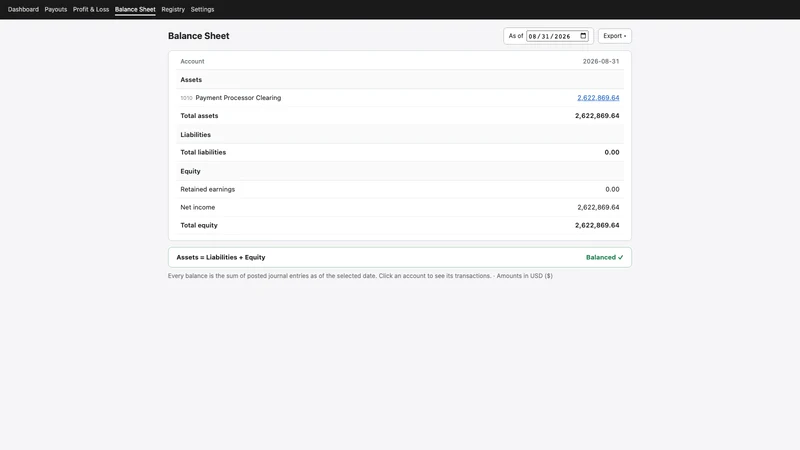
Task: Open the Settings tab
Action: [x=203, y=9]
